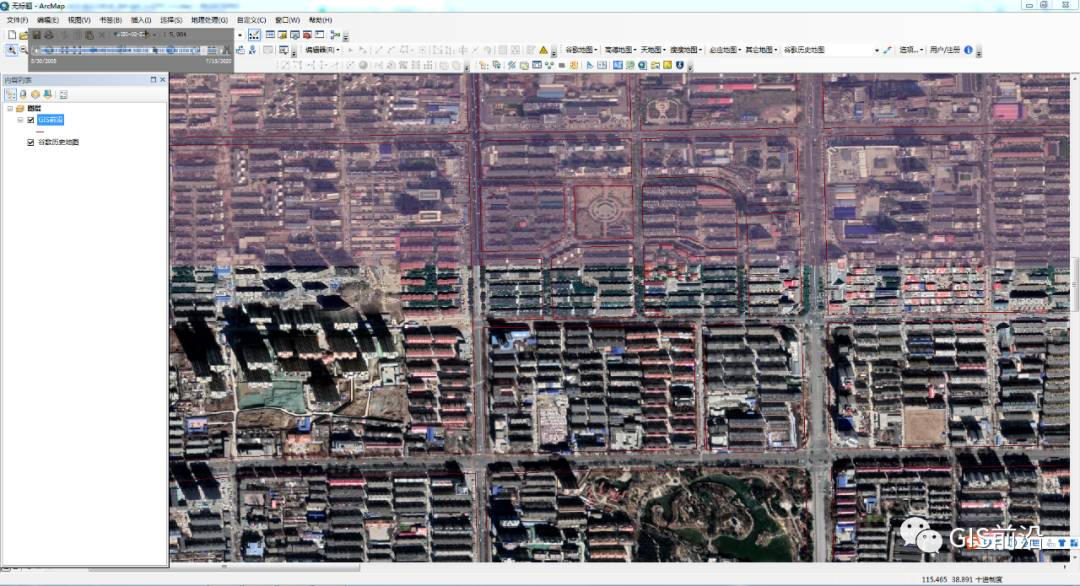Image resolution: width=1080 pixels, height=586 pixels.
Task: Open the 窗口(W) menu
Action: point(287,20)
